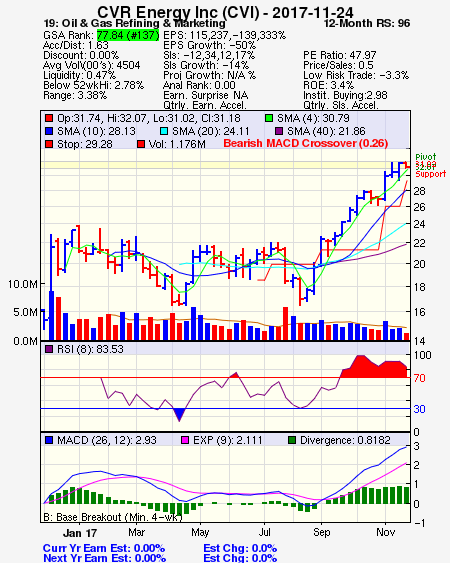Click the B: Base Breakout note
450x563 pixels.
coord(113,517)
